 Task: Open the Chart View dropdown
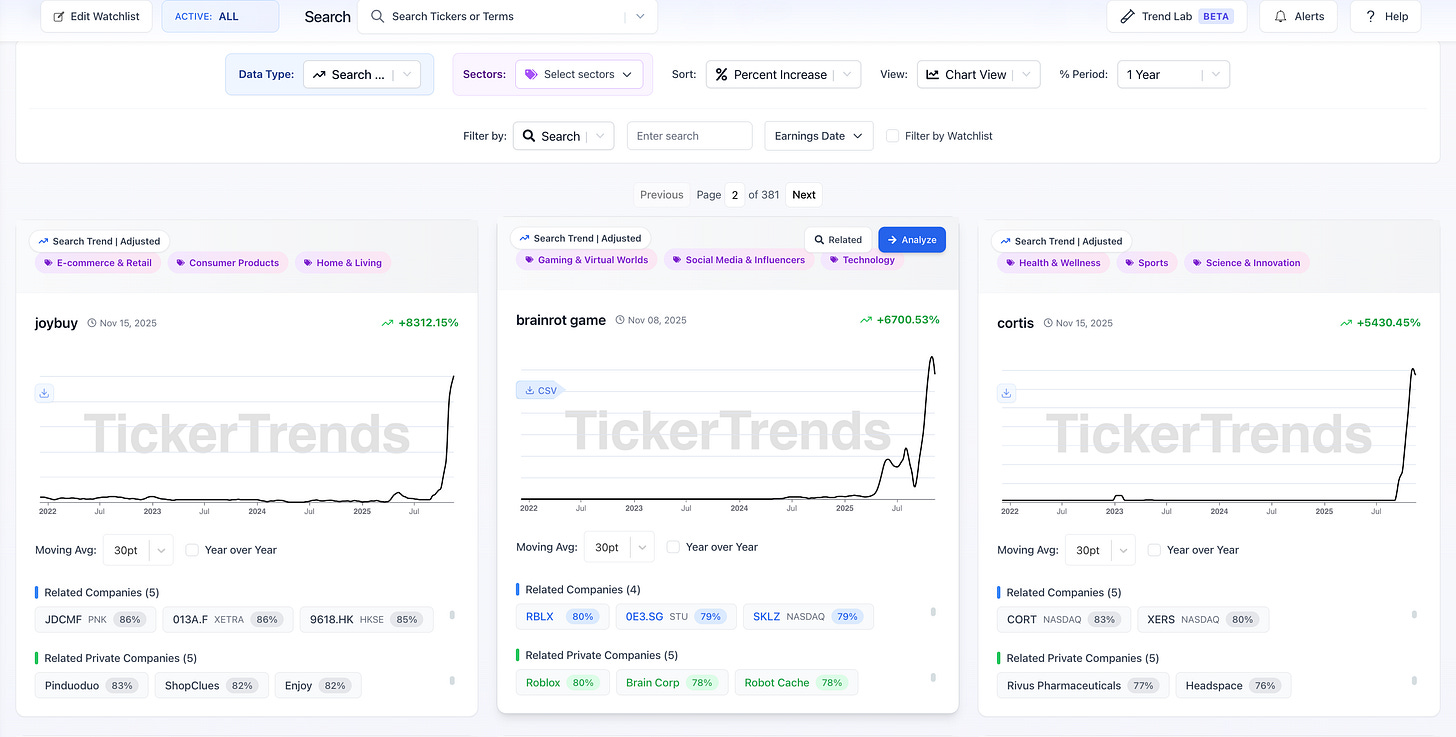[978, 74]
